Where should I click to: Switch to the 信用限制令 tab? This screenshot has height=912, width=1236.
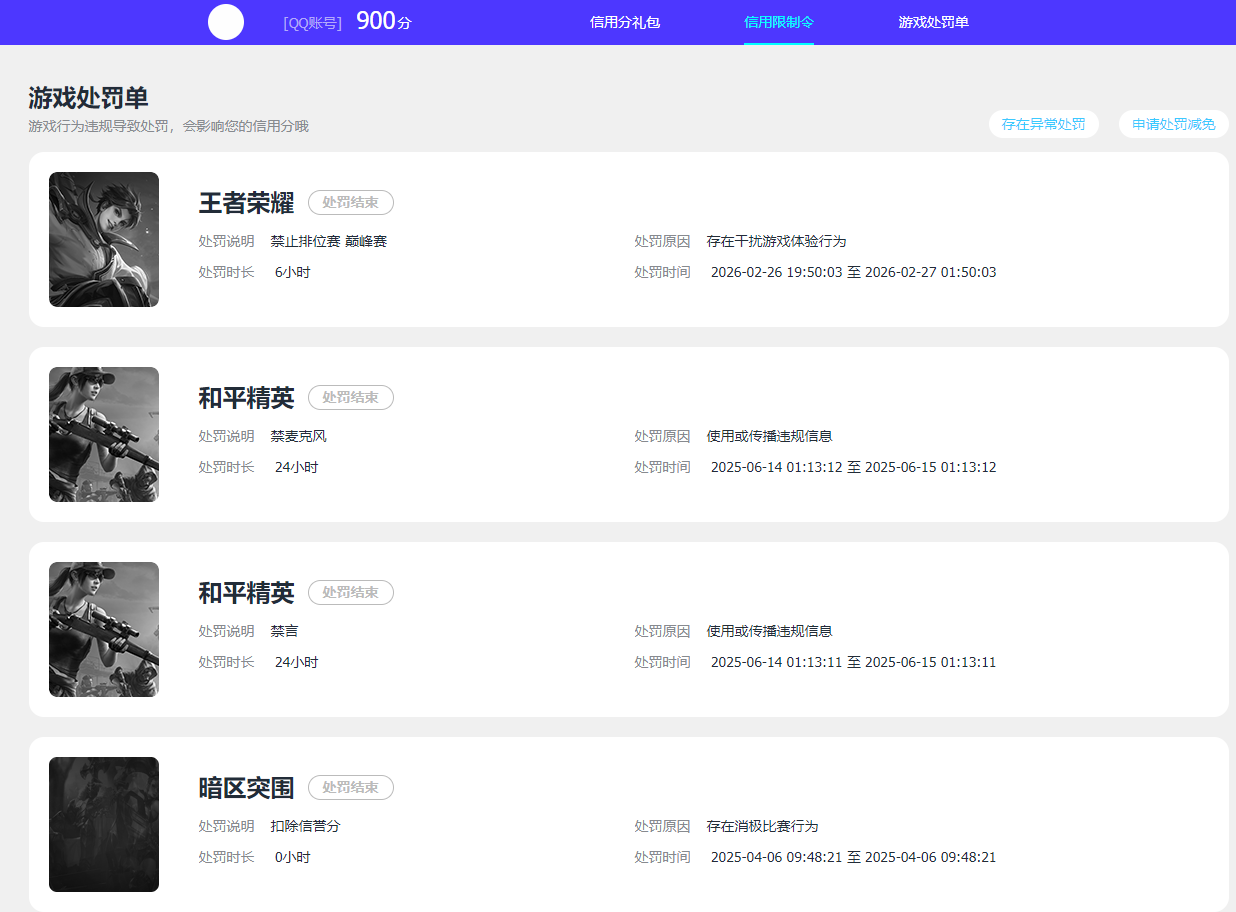(779, 22)
